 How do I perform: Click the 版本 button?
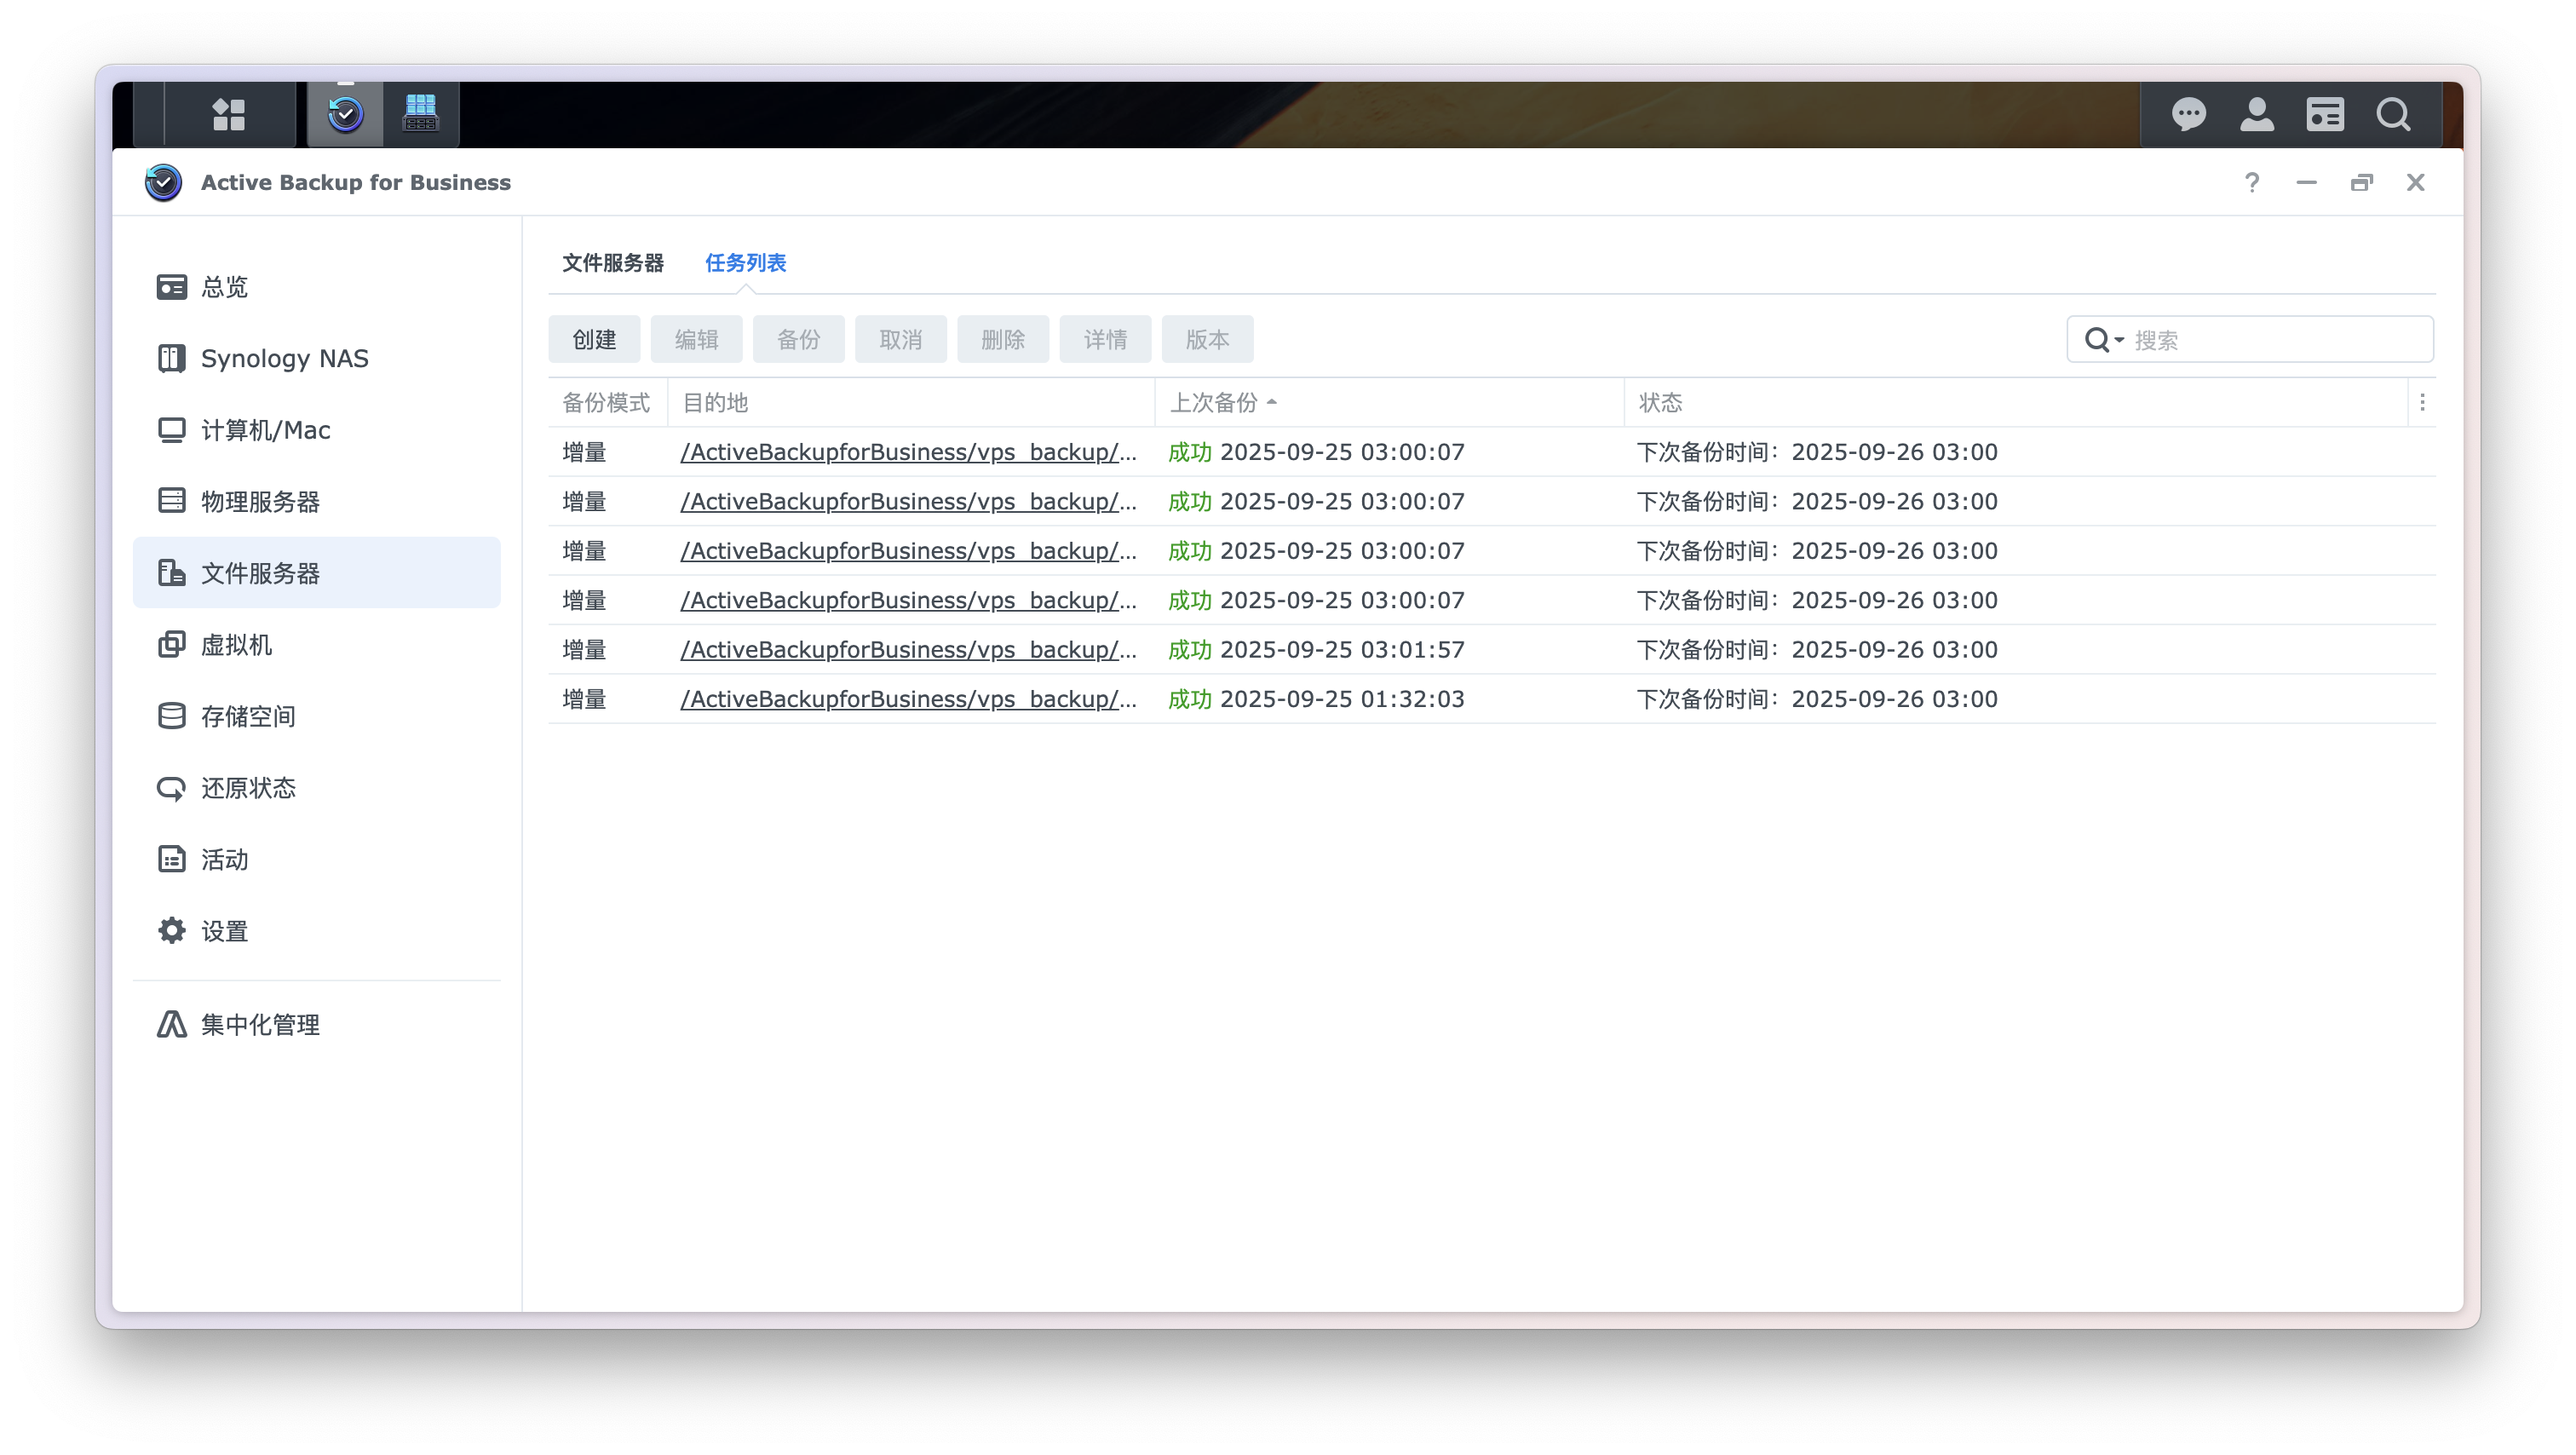[1207, 340]
